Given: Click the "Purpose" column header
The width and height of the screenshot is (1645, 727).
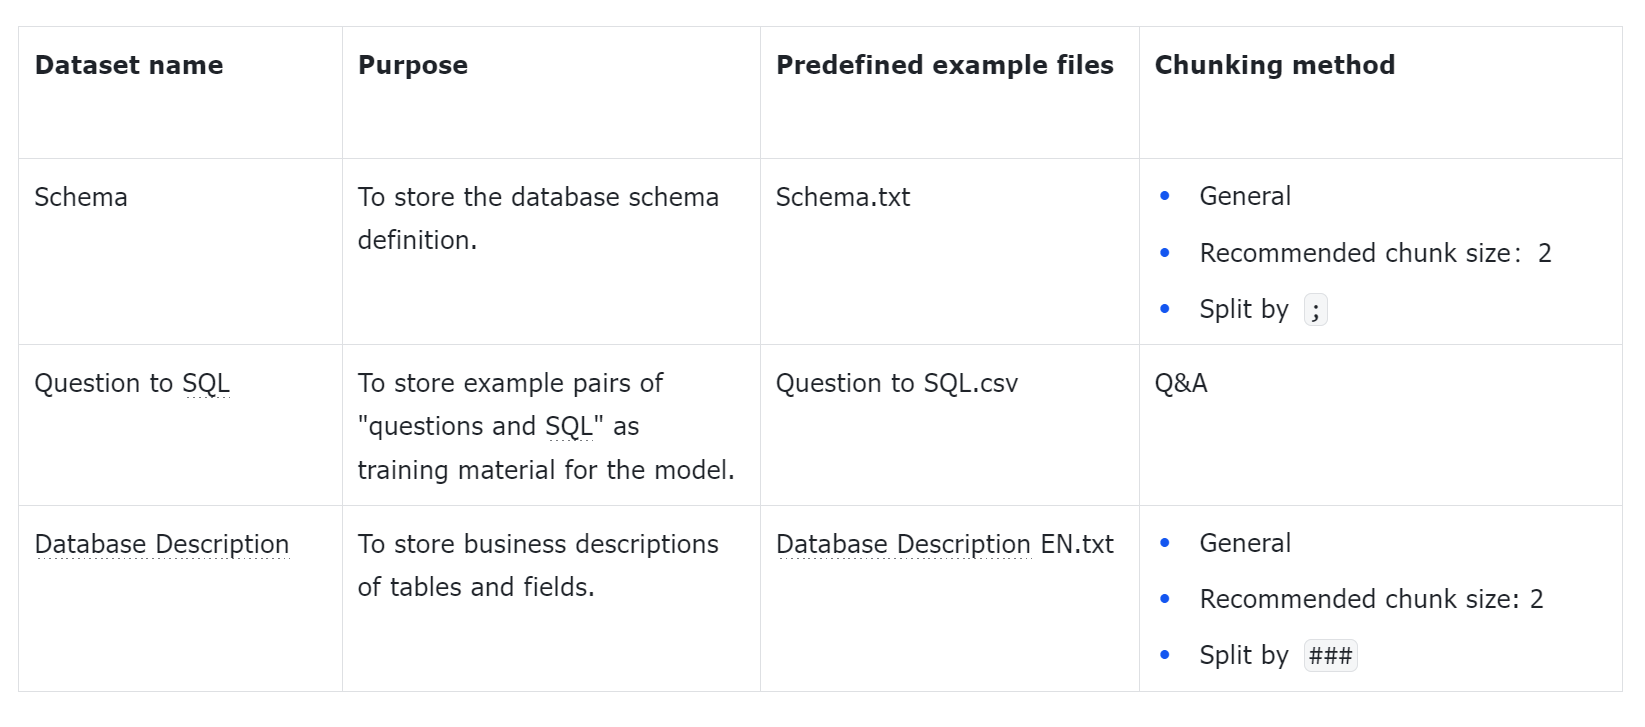Looking at the screenshot, I should 412,65.
